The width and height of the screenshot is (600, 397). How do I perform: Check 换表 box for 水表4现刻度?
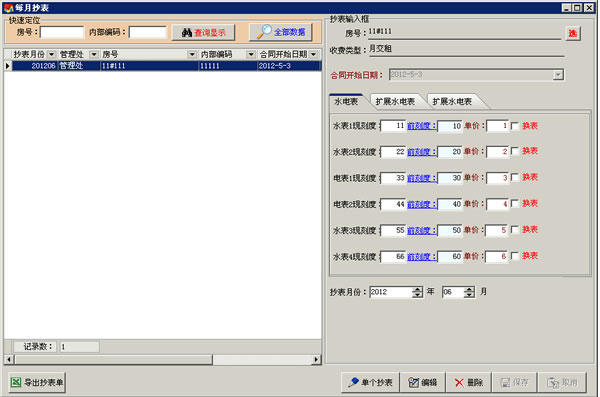[515, 256]
